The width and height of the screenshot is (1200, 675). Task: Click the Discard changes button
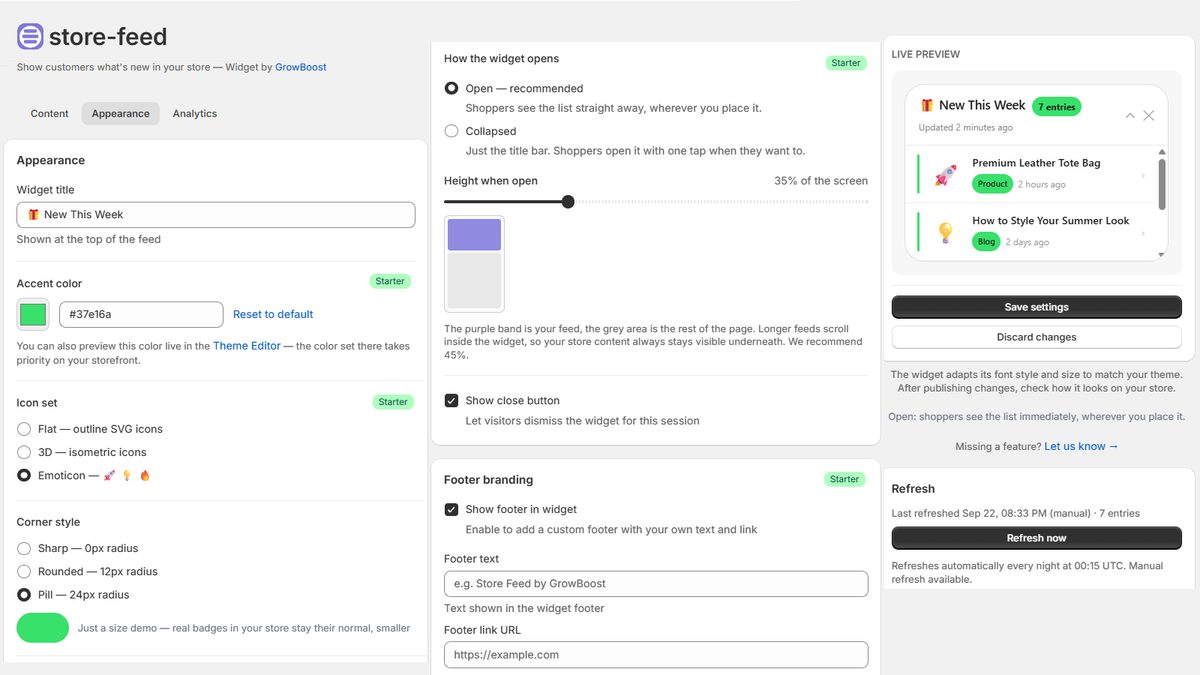tap(1036, 337)
